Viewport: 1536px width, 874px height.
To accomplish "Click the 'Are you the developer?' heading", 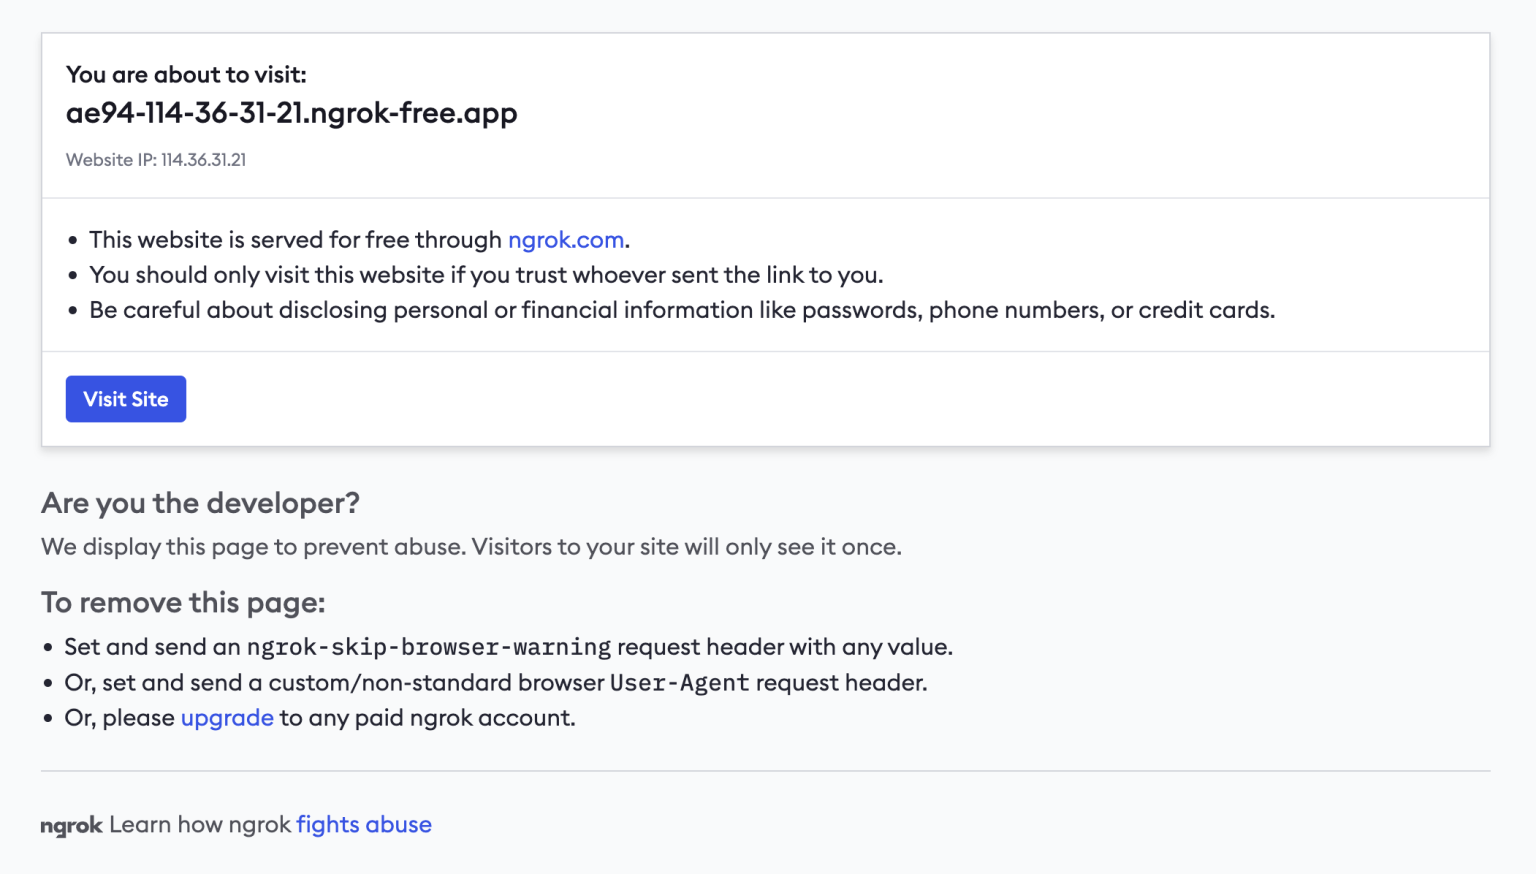I will pos(200,503).
